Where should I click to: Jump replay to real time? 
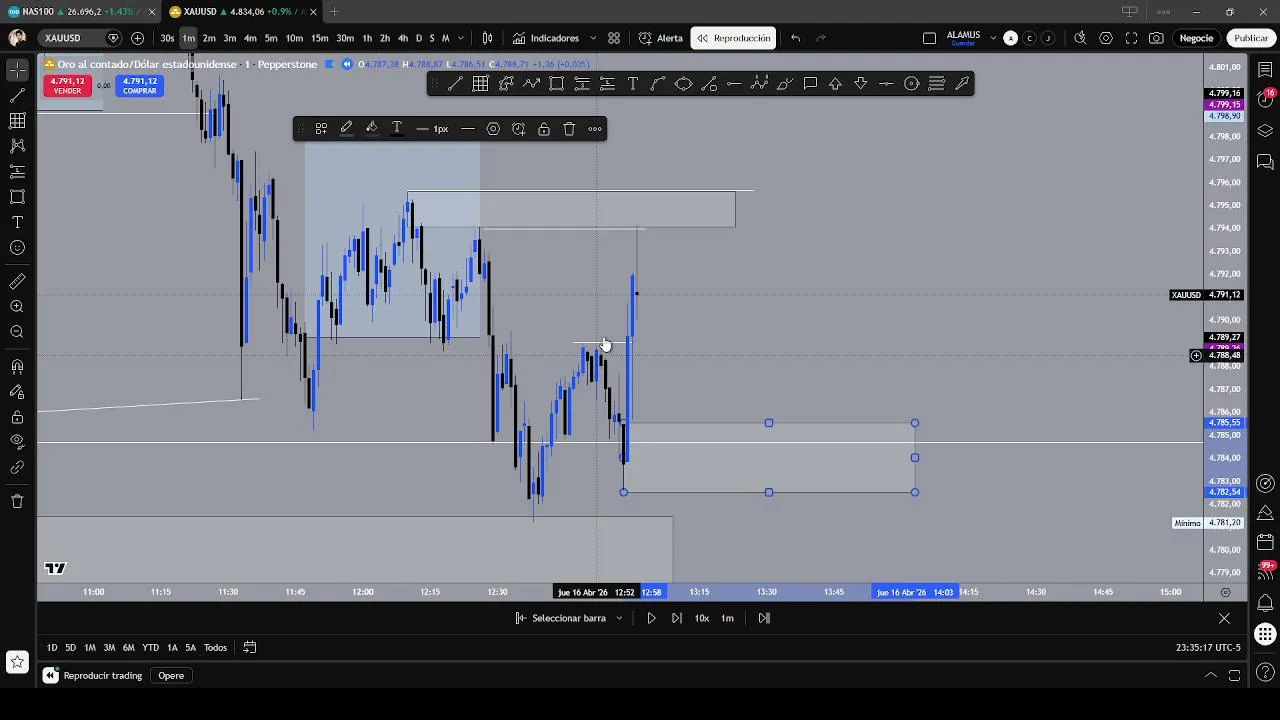(x=764, y=618)
